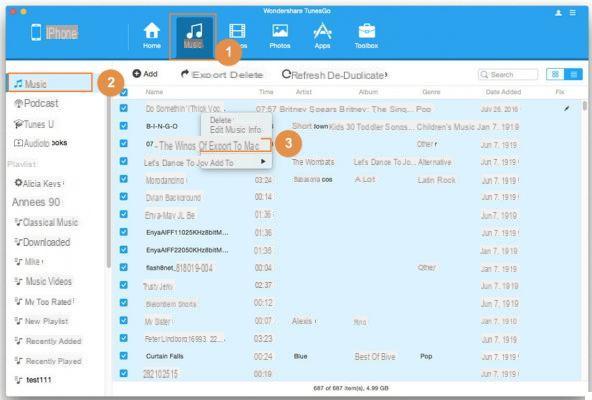Click the De-Duplicate toolbar button

tap(357, 75)
